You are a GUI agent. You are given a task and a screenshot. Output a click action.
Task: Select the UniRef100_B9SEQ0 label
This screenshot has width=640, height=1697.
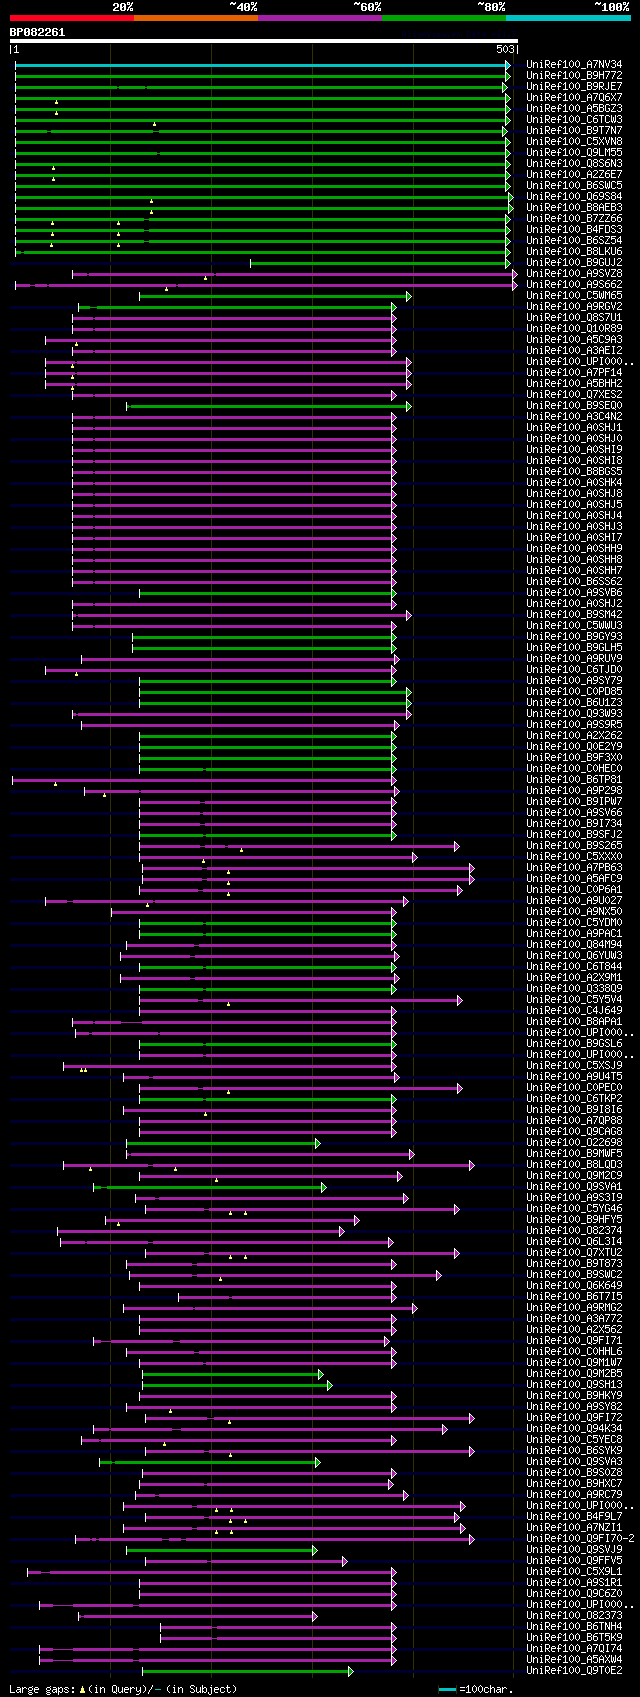[x=574, y=406]
